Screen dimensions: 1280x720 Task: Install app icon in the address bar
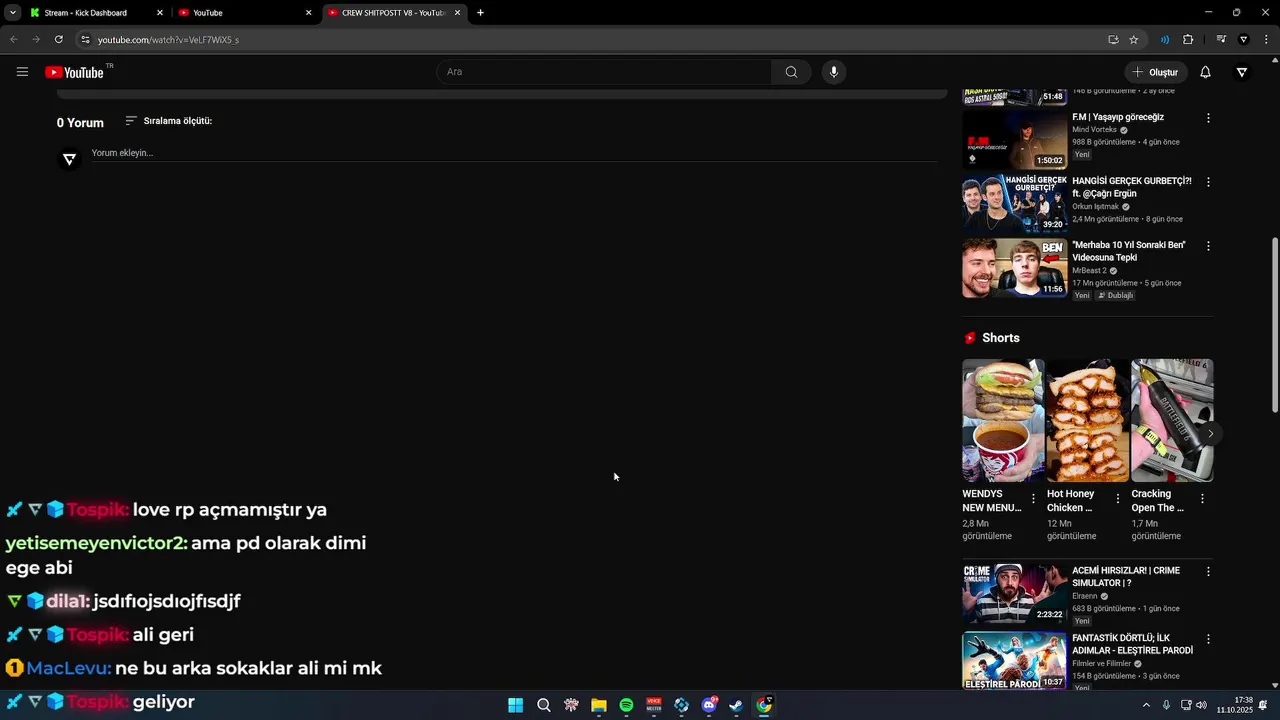[1113, 39]
